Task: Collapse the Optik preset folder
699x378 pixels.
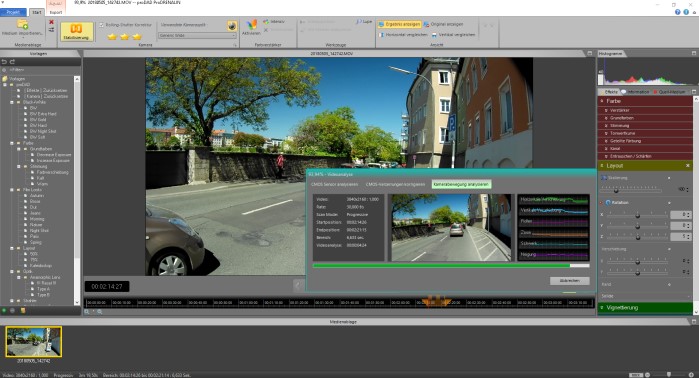Action: 12,271
